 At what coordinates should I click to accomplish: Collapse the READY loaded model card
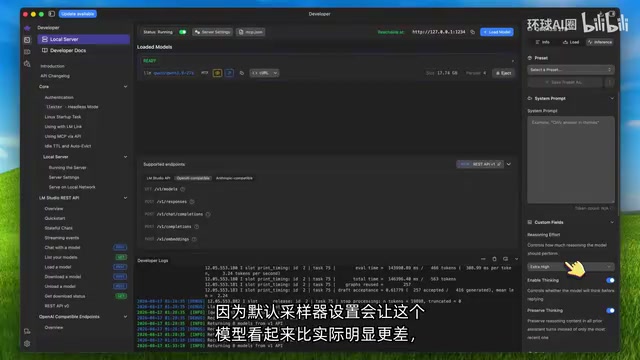(x=513, y=61)
